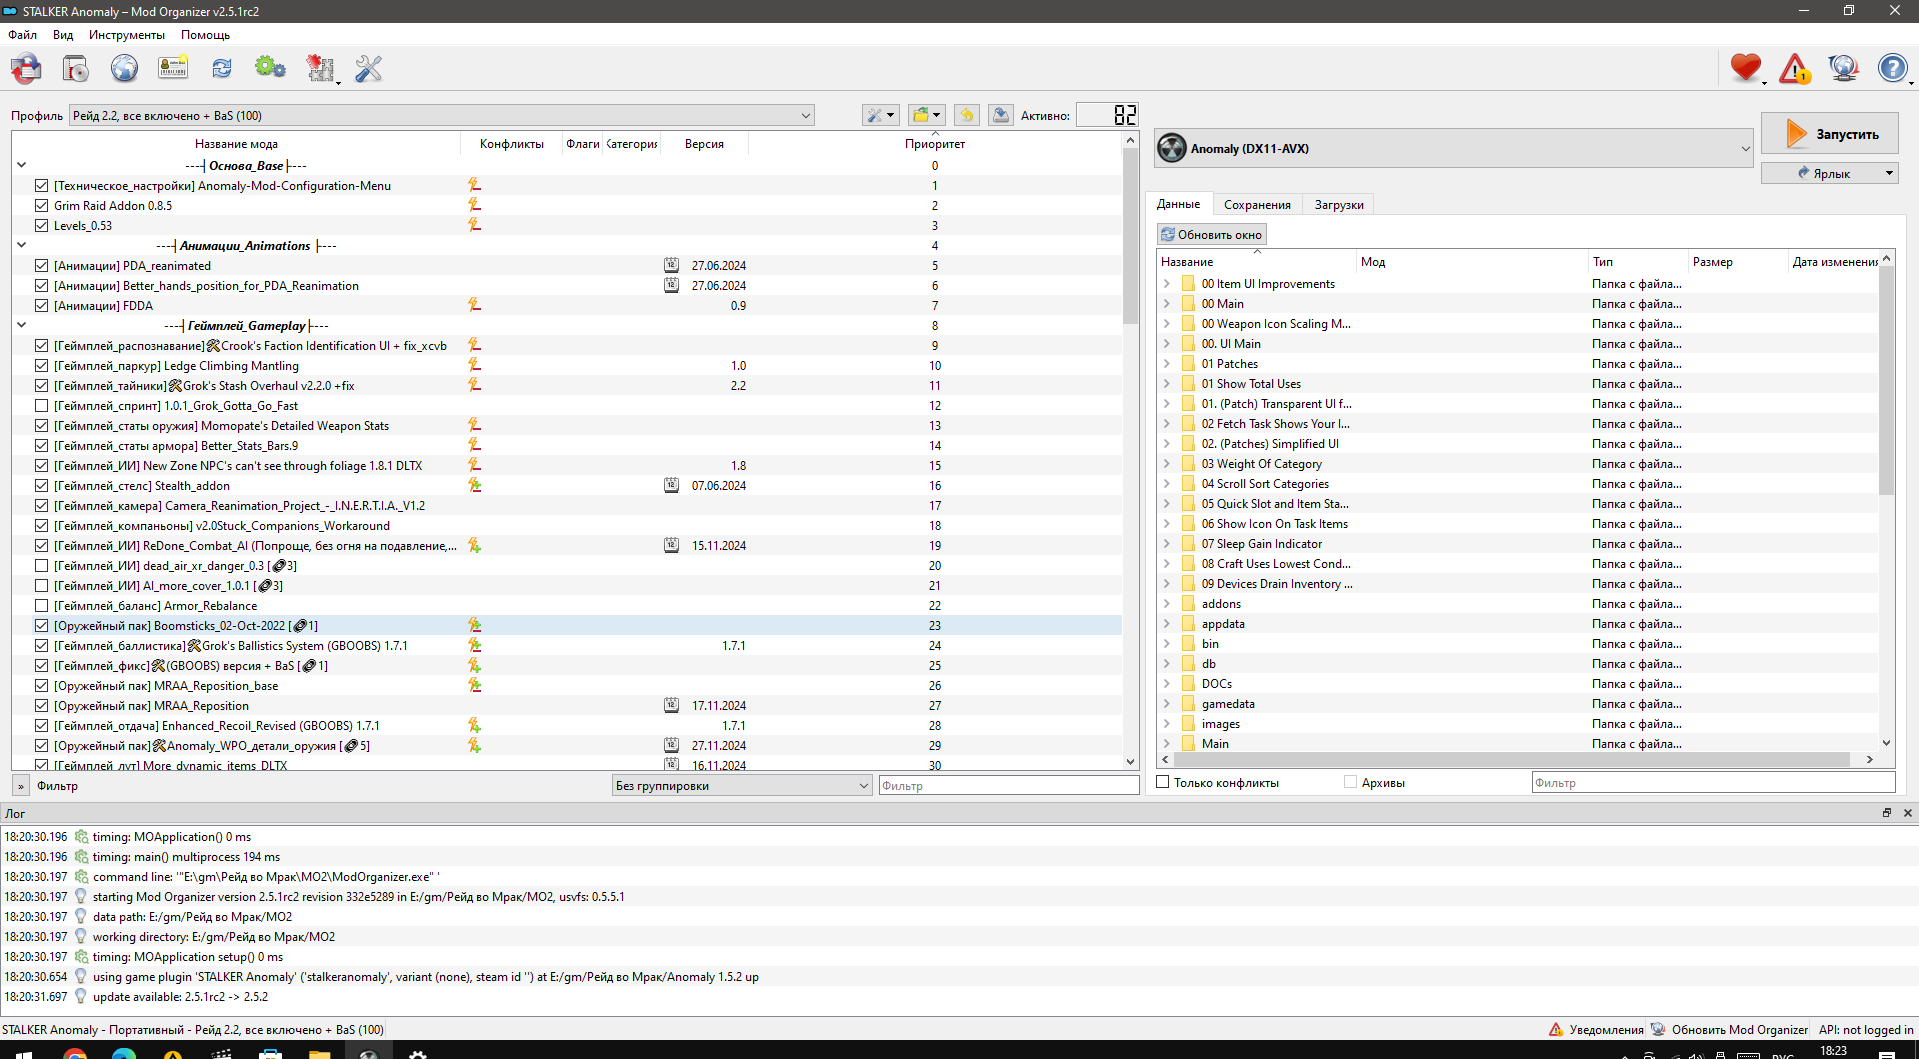
Task: Click conflict flag of Stealth_addon row
Action: (x=475, y=485)
